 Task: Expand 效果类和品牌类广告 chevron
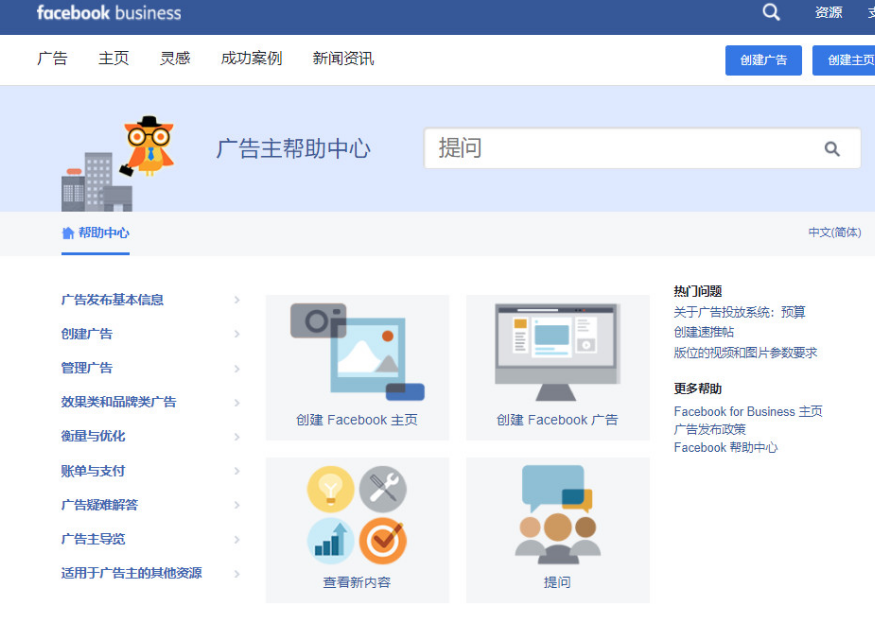(x=237, y=402)
